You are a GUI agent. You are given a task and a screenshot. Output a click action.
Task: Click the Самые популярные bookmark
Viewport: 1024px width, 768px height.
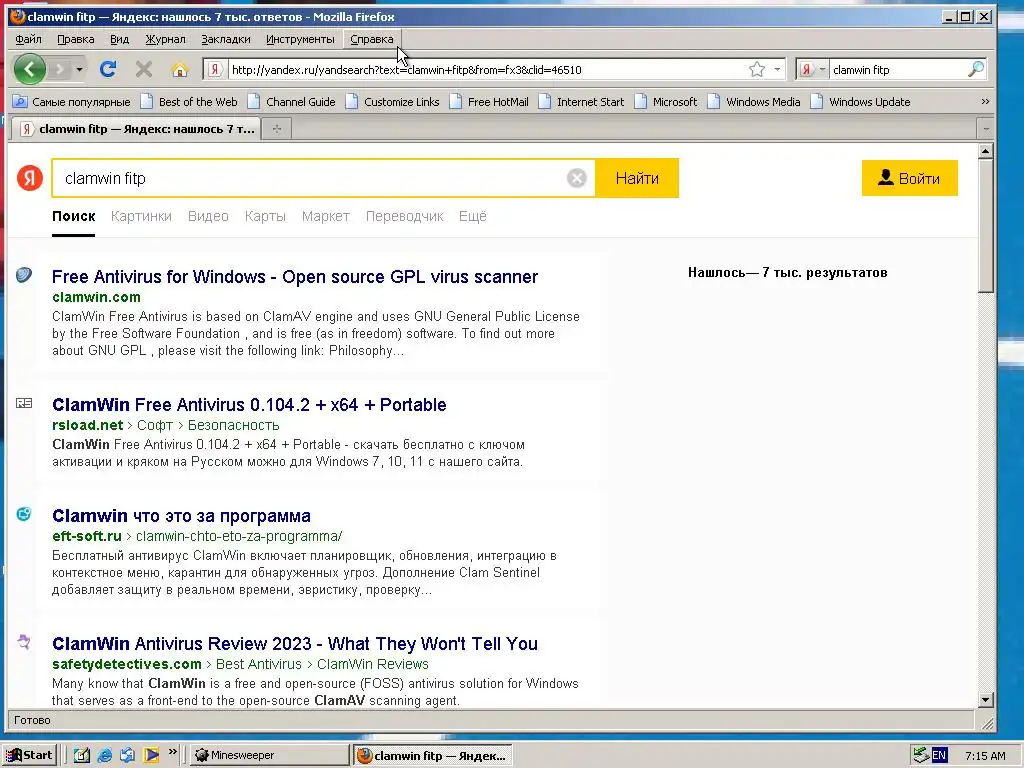(72, 102)
